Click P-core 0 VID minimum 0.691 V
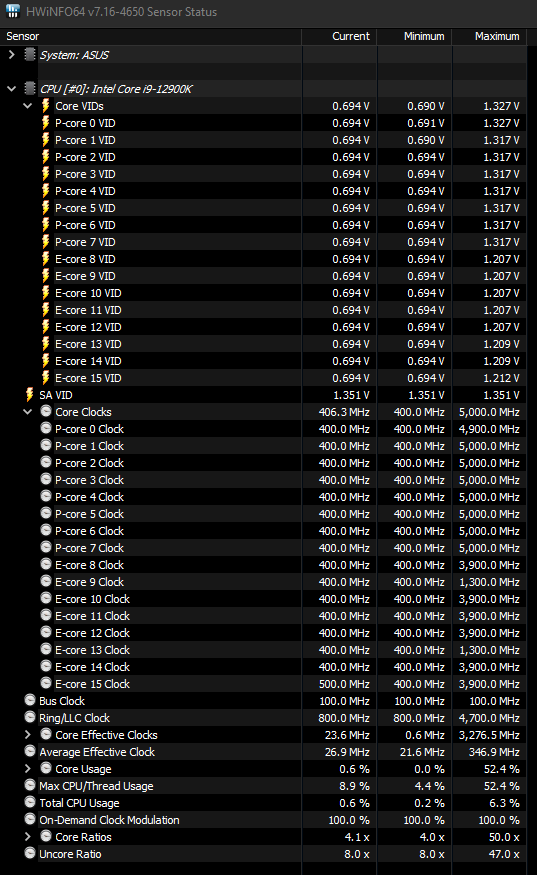537x875 pixels. pyautogui.click(x=426, y=123)
